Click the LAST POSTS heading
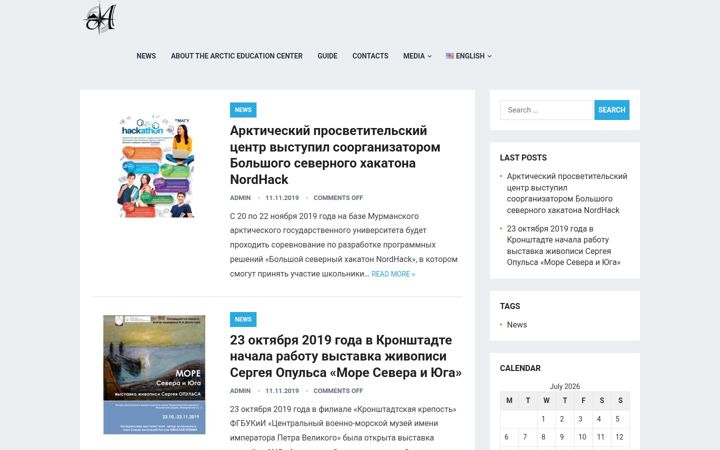Screen dimensions: 720x450 coord(523,158)
